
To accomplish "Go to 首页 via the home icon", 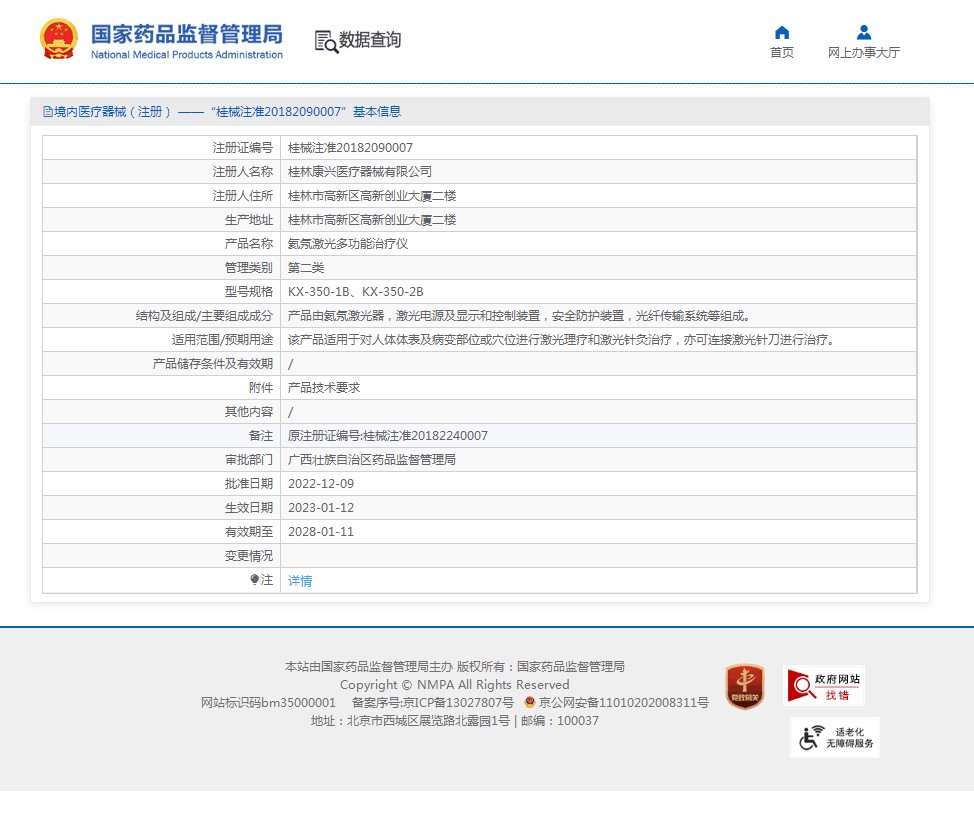I will coord(782,32).
